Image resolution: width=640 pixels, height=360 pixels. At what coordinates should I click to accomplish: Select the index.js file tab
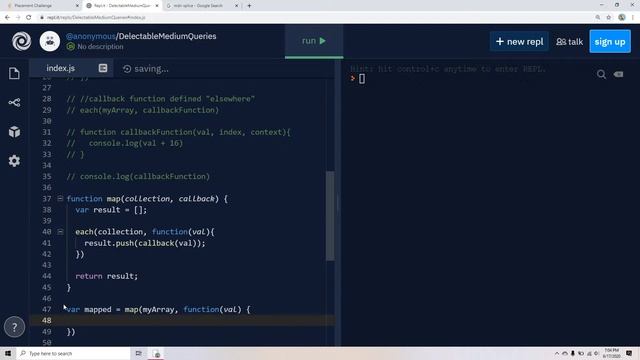pyautogui.click(x=60, y=68)
